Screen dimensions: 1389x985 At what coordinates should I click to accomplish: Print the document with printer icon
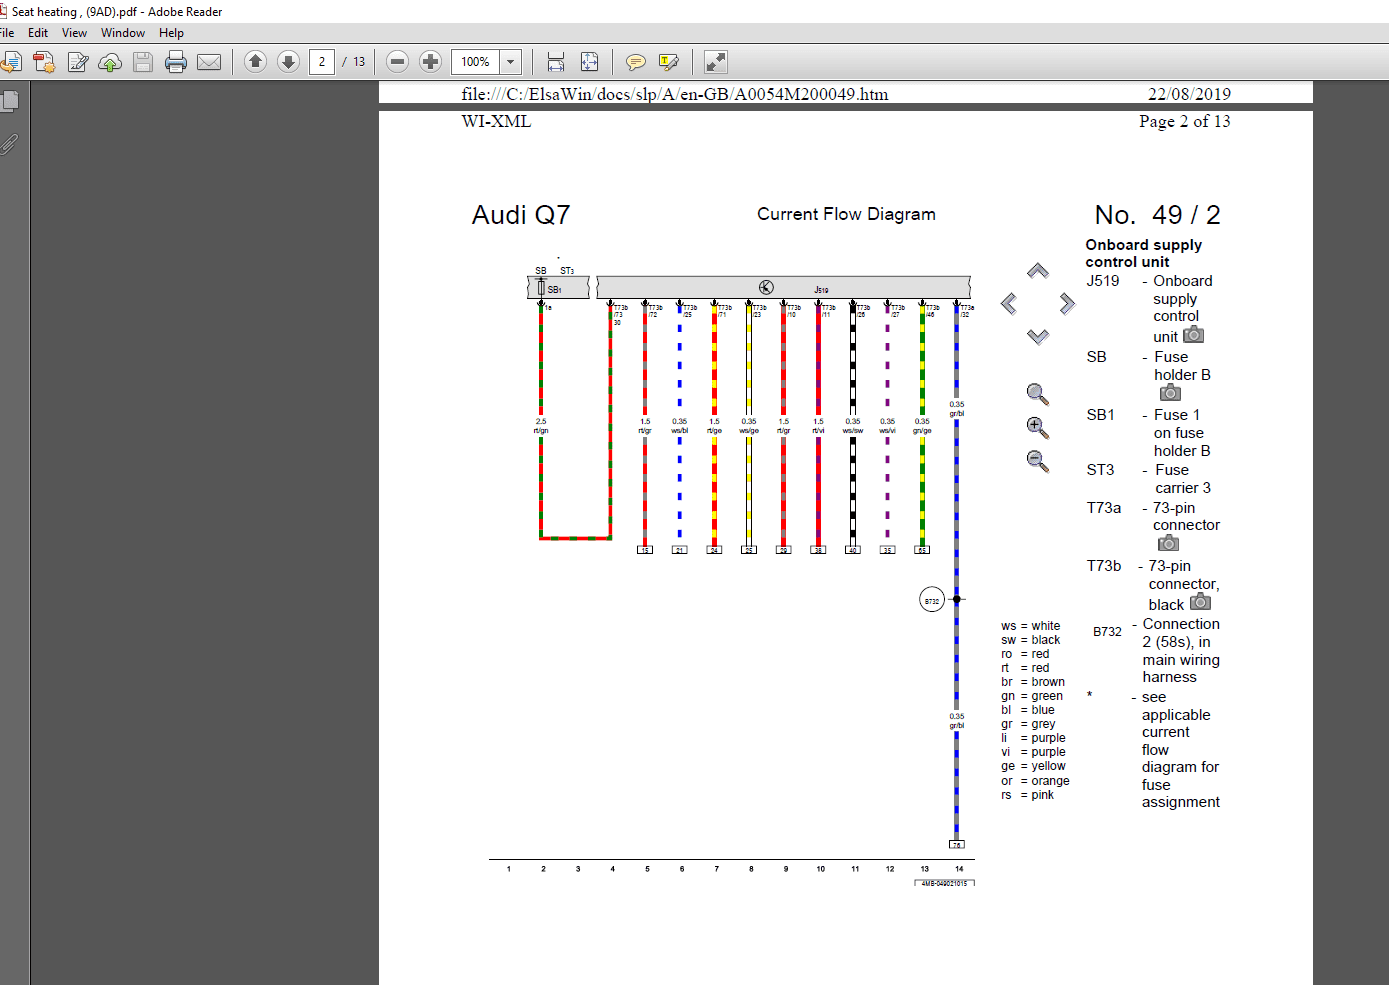tap(176, 62)
